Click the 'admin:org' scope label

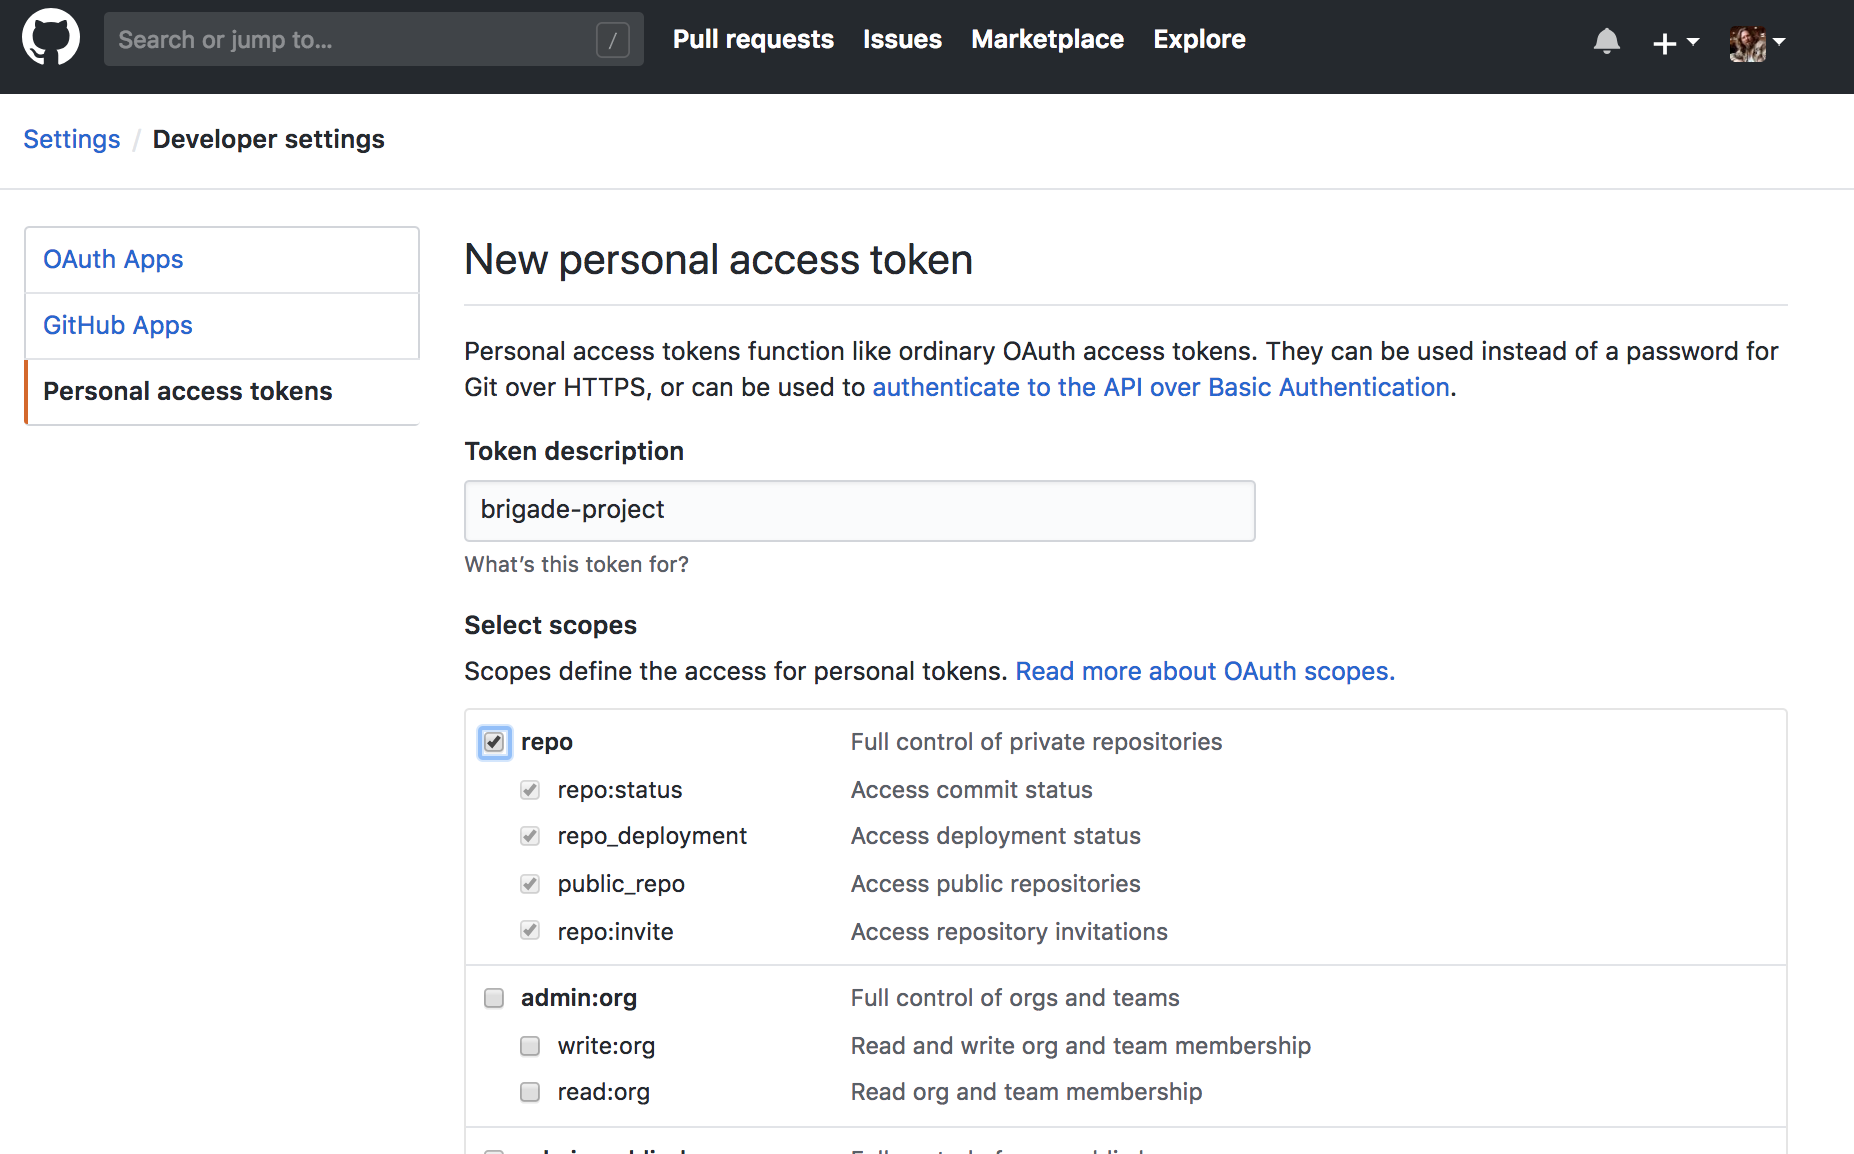coord(578,998)
